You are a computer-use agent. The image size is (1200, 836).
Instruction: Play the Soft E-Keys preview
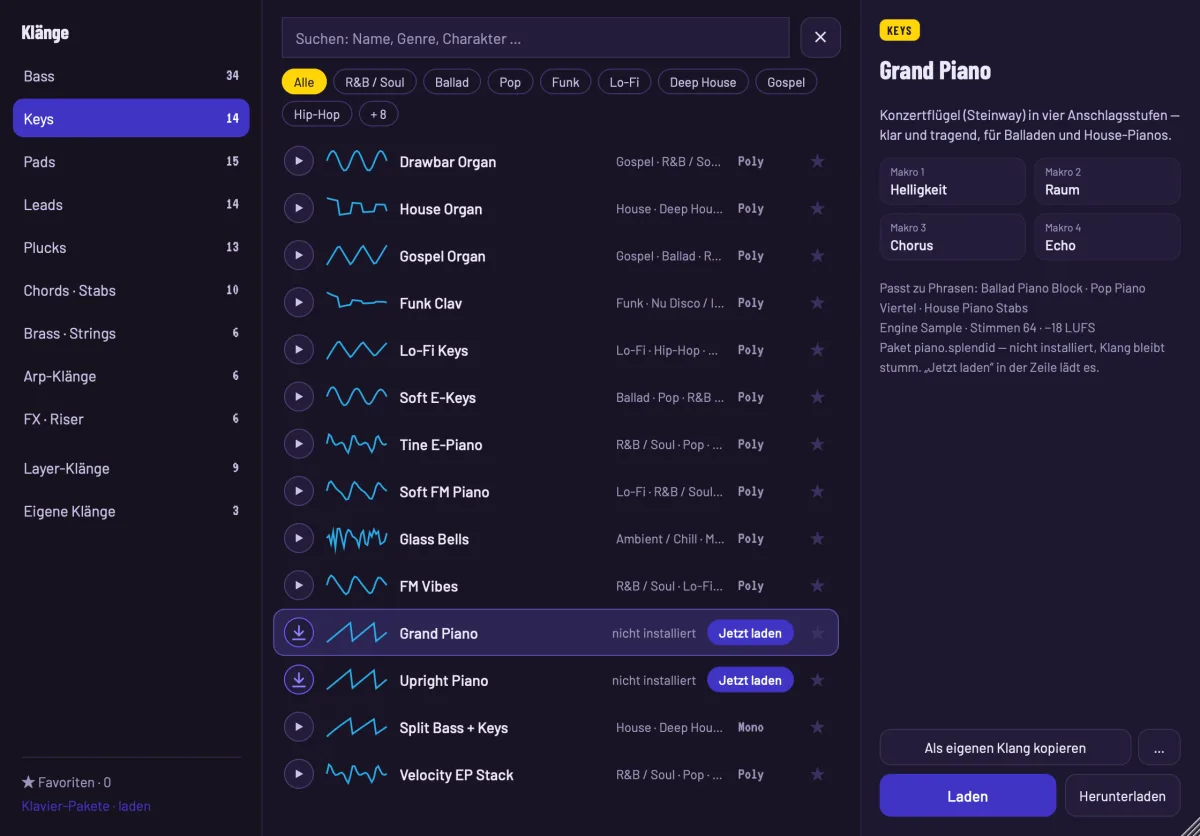click(x=299, y=397)
